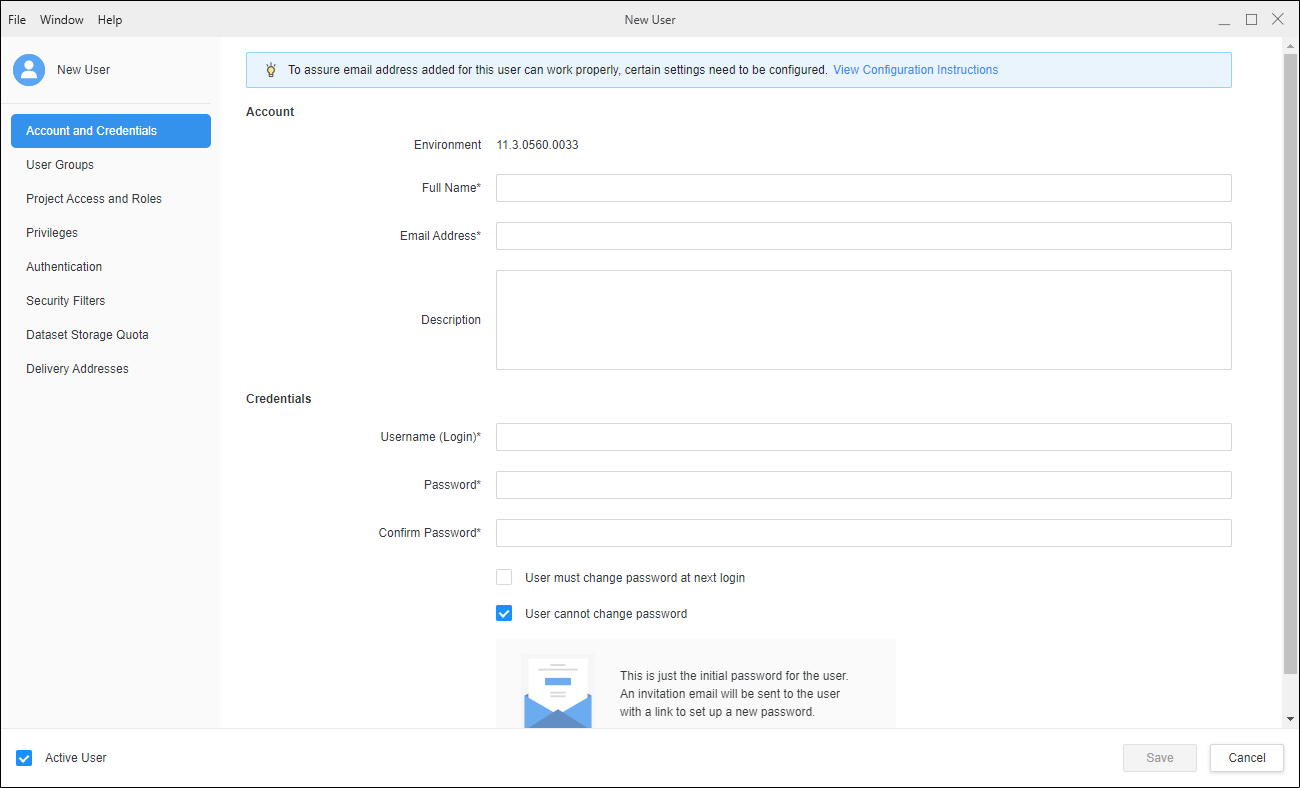Open View Configuration Instructions link

(915, 70)
